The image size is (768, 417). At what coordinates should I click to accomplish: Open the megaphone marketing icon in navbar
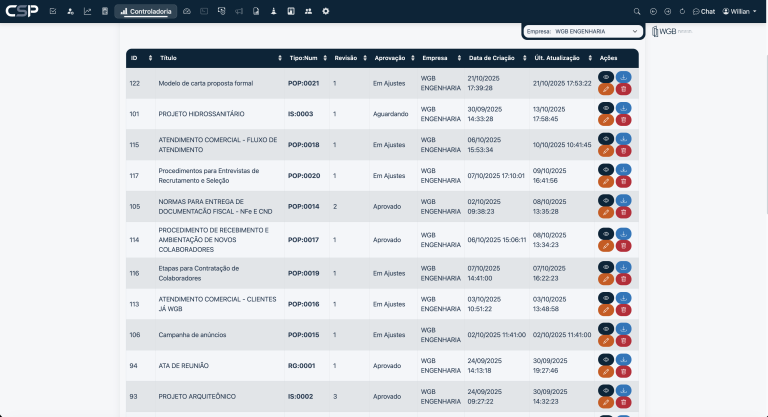click(239, 11)
